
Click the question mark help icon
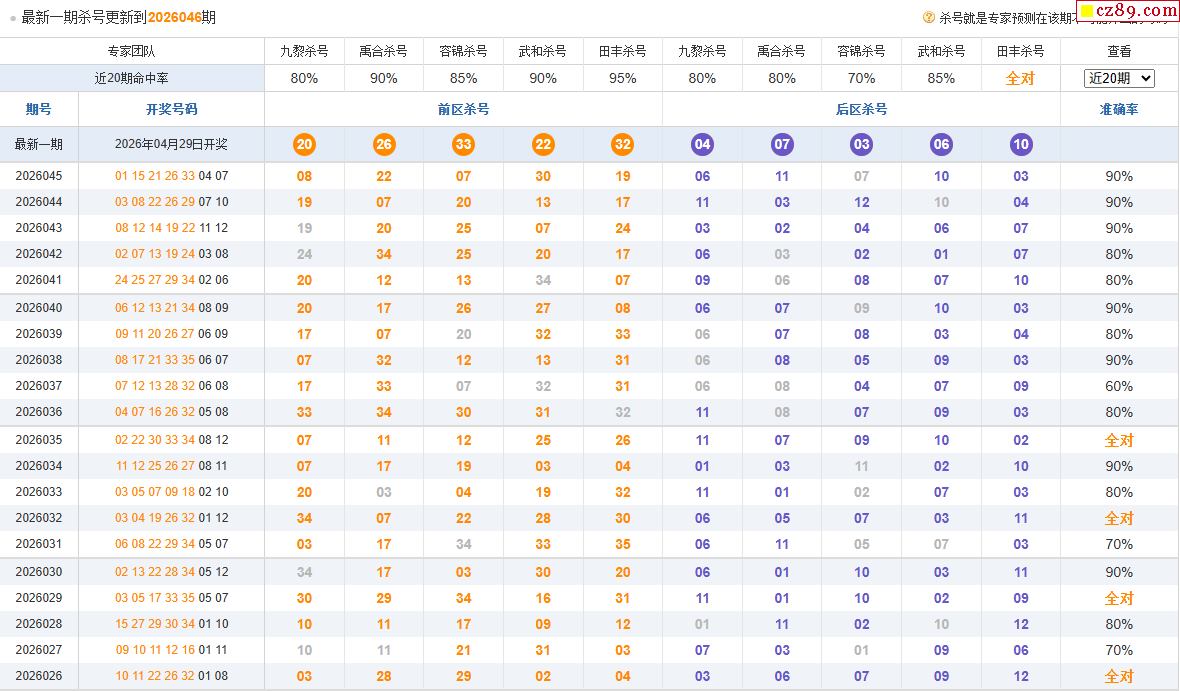click(928, 17)
